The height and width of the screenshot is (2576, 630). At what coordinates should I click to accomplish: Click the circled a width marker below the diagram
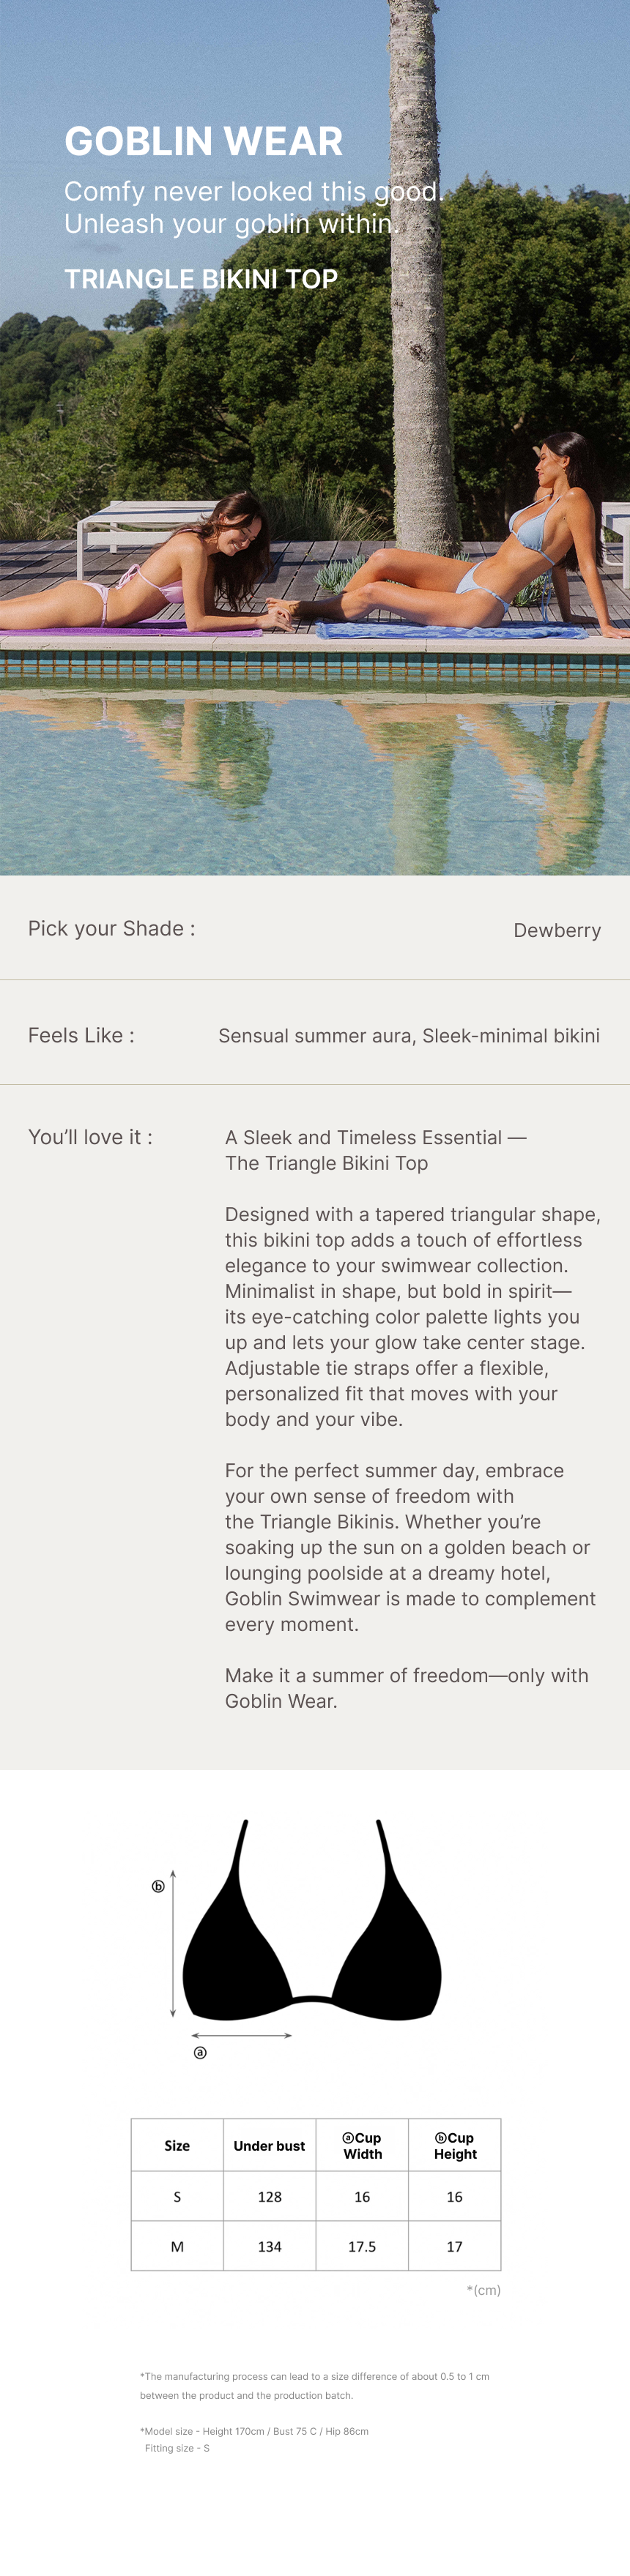200,2053
